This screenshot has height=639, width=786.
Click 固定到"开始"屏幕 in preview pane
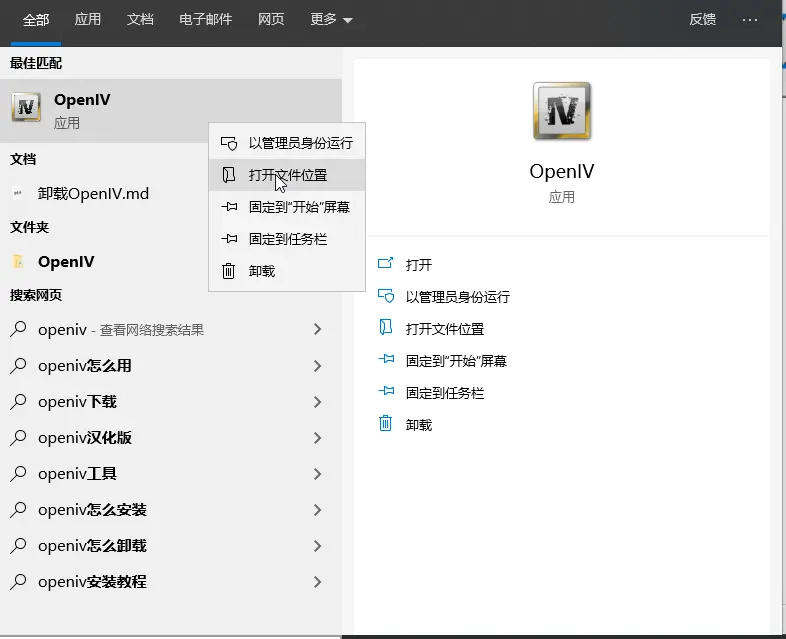coord(456,361)
